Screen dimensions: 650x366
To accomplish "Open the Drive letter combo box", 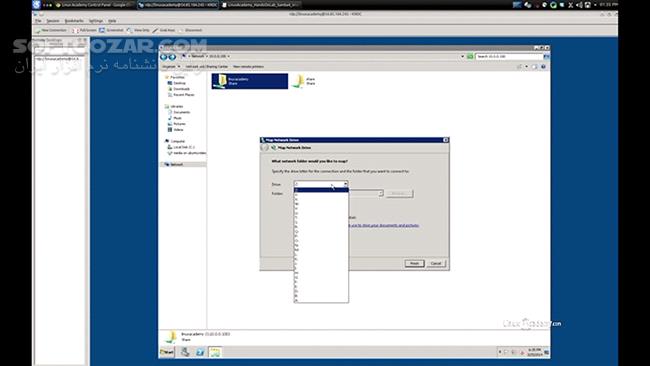I will tap(321, 184).
